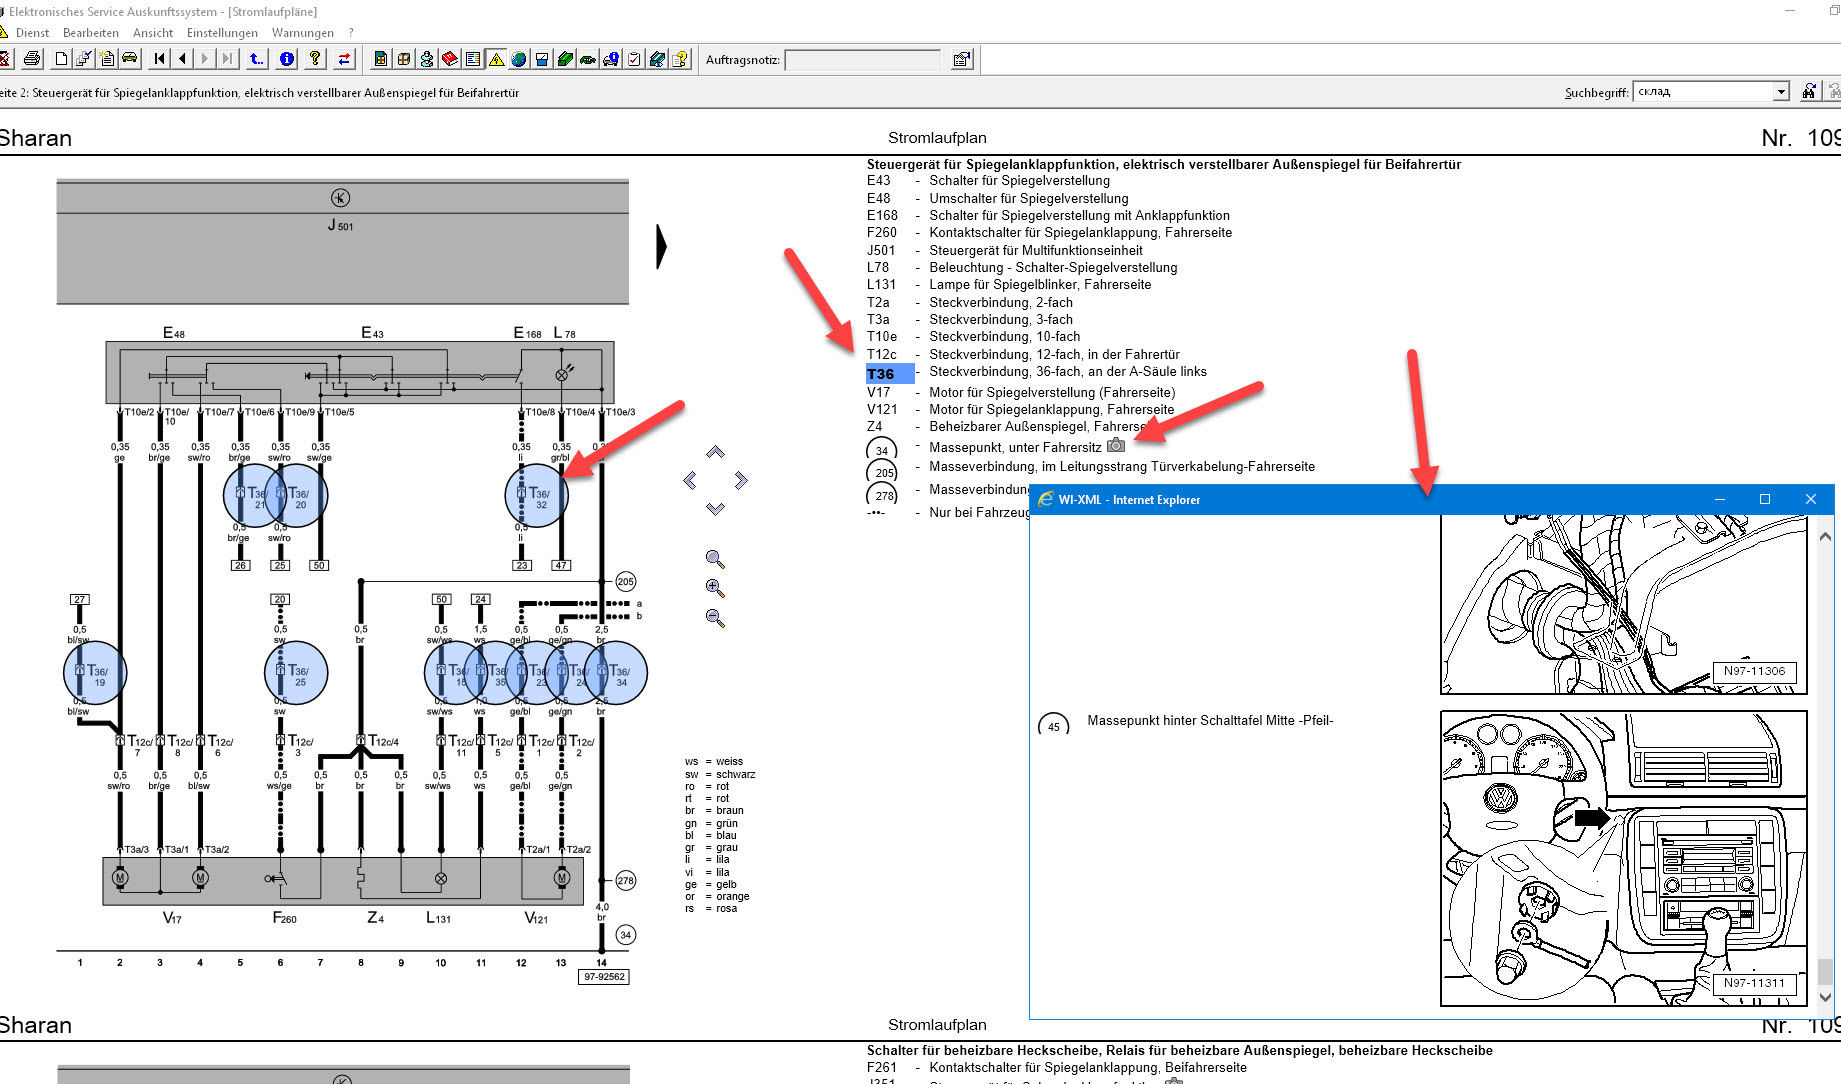The height and width of the screenshot is (1084, 1841).
Task: Click the globe icon in the toolbar
Action: tap(518, 60)
